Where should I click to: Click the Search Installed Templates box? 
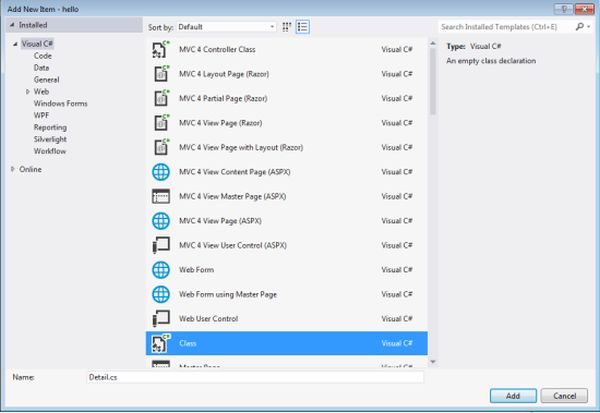point(506,27)
